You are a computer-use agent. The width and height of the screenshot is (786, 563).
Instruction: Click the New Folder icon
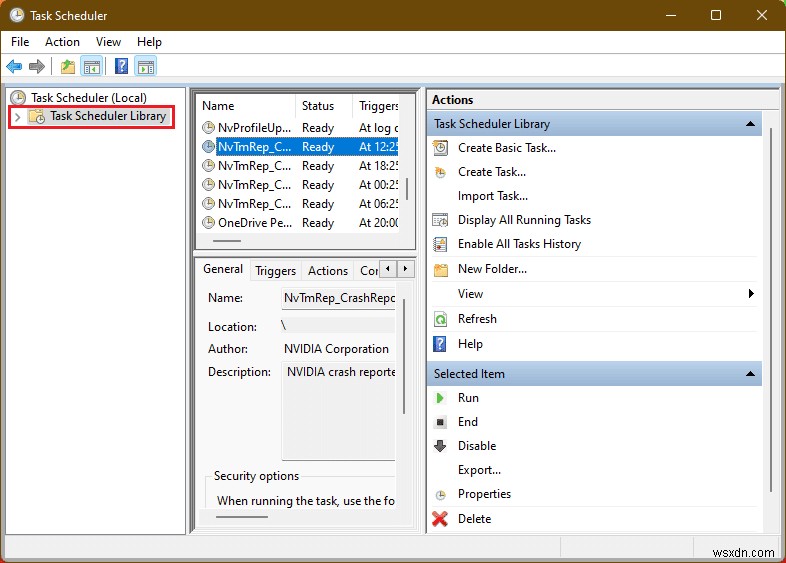pyautogui.click(x=441, y=270)
